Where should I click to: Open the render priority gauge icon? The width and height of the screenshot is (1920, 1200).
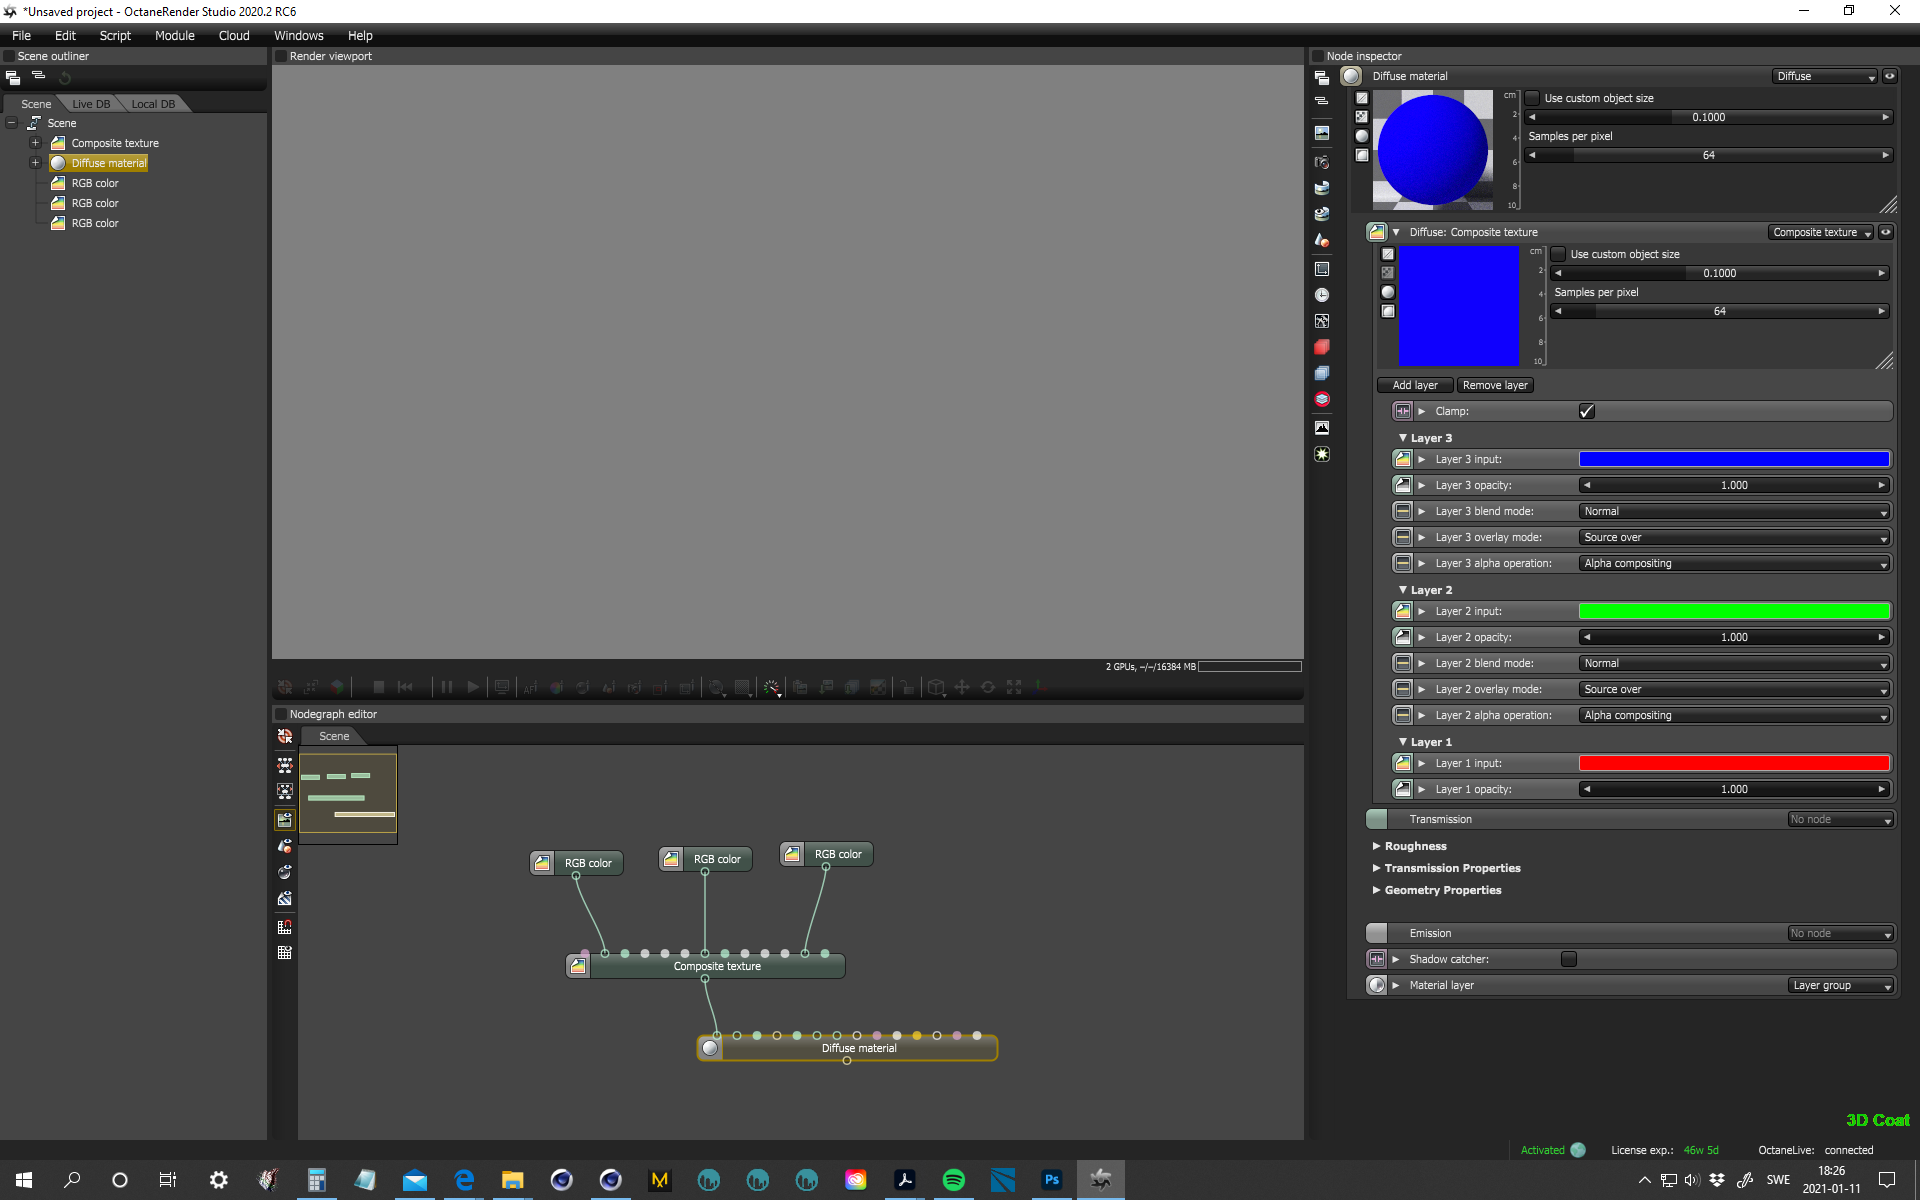[x=772, y=687]
